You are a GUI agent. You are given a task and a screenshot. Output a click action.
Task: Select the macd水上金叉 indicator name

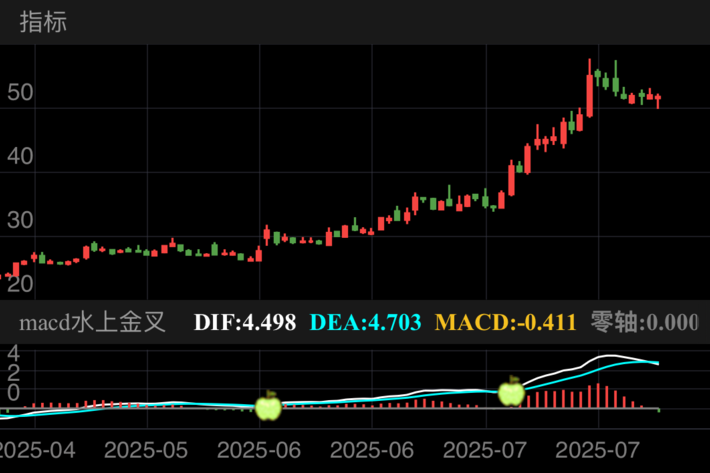tap(94, 322)
